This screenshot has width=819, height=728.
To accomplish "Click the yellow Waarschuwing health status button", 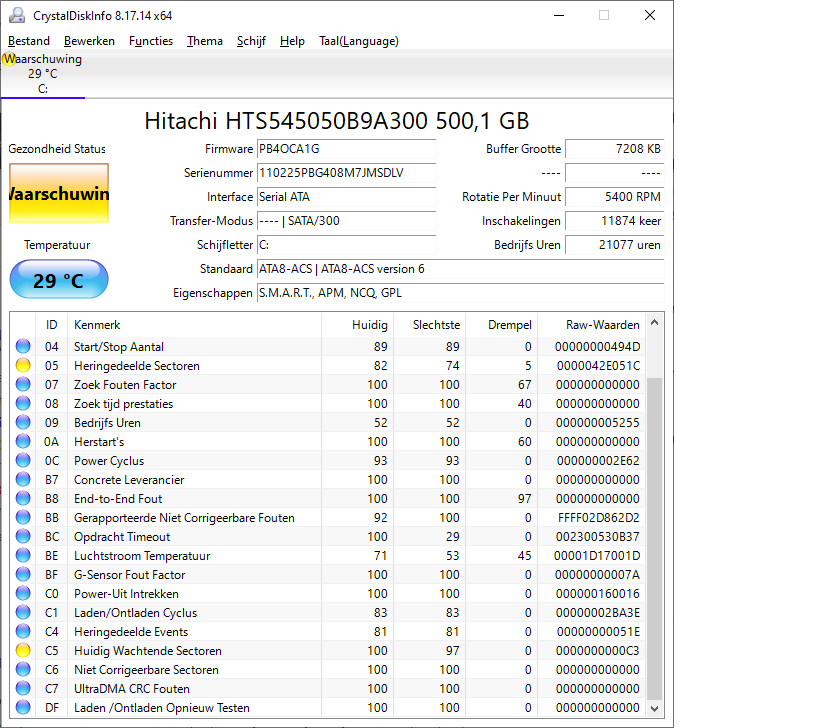I will (x=58, y=194).
